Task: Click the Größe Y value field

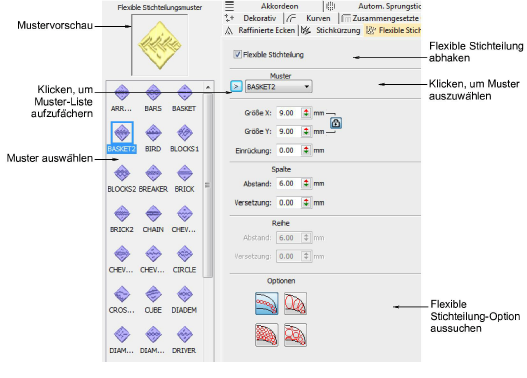Action: click(289, 131)
